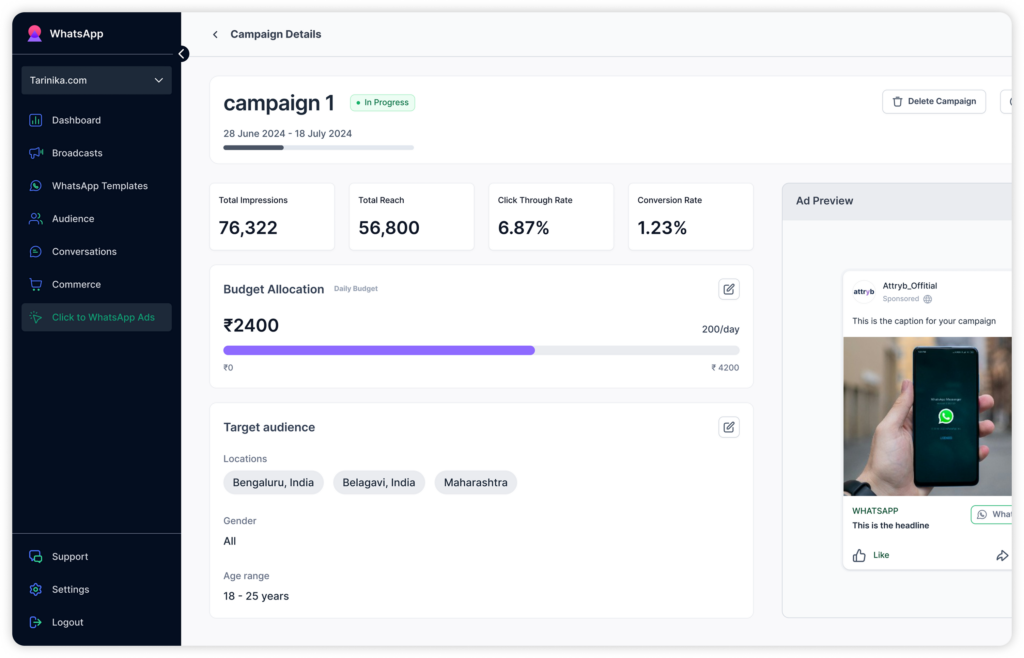
Task: Click the In Progress status badge
Action: click(x=383, y=102)
